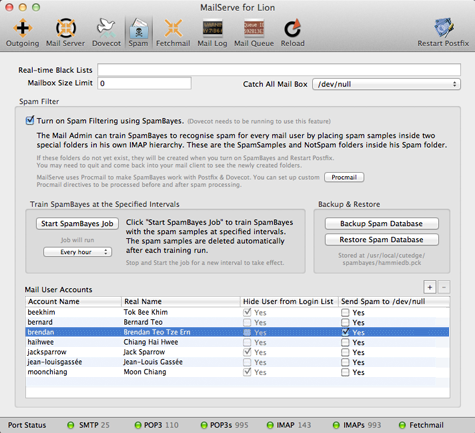Click real name Bernard Teo

[143, 322]
